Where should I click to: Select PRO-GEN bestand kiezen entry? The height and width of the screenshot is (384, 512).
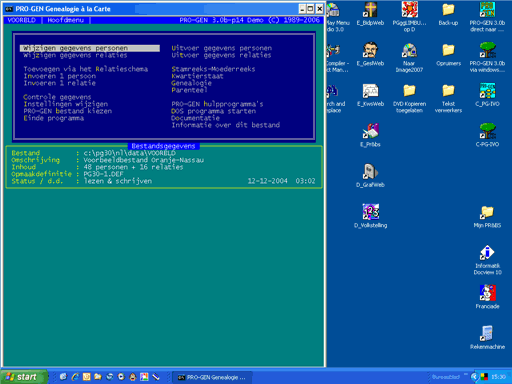(x=68, y=111)
